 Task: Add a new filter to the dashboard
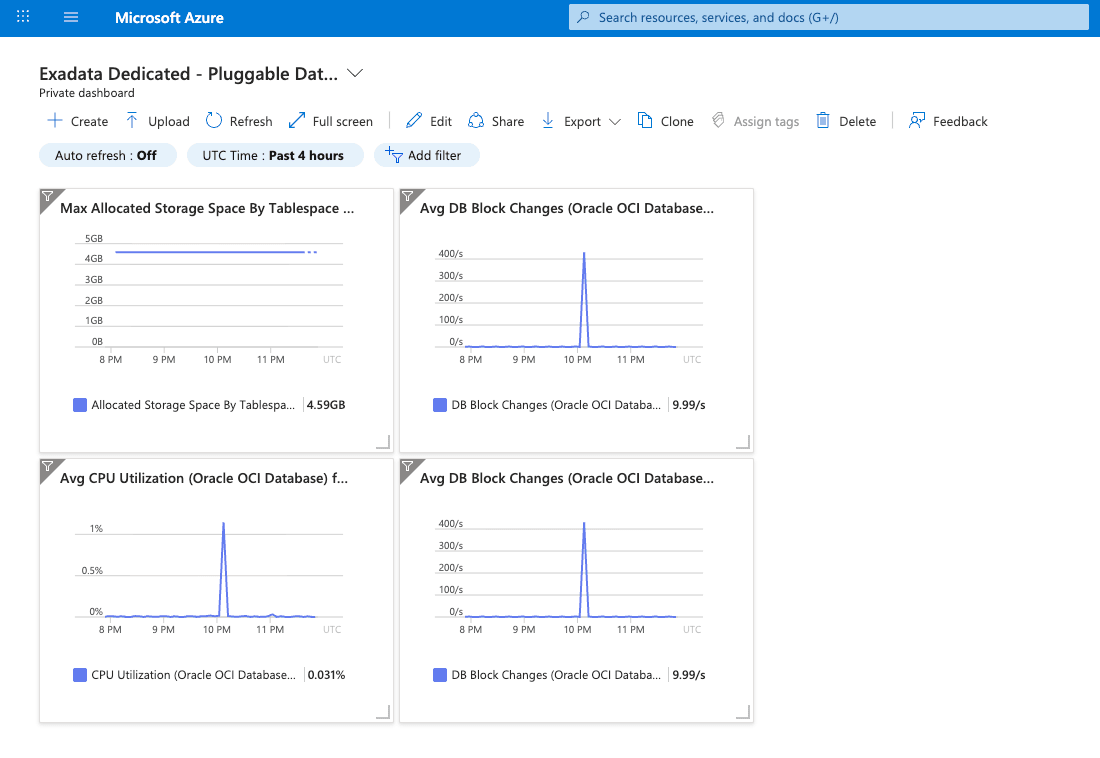point(427,155)
